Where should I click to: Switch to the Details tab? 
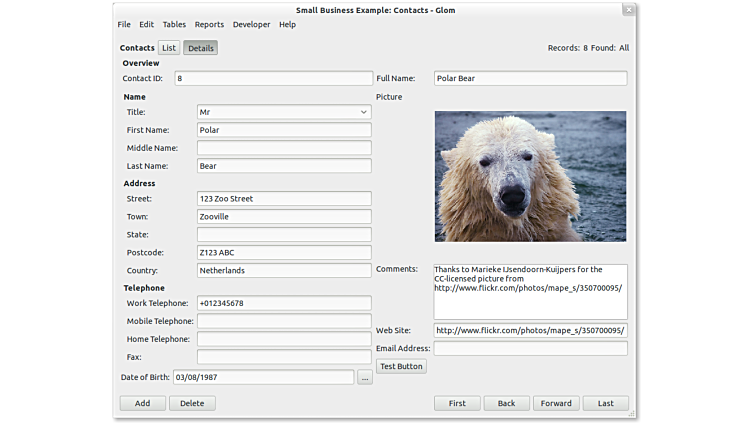201,48
